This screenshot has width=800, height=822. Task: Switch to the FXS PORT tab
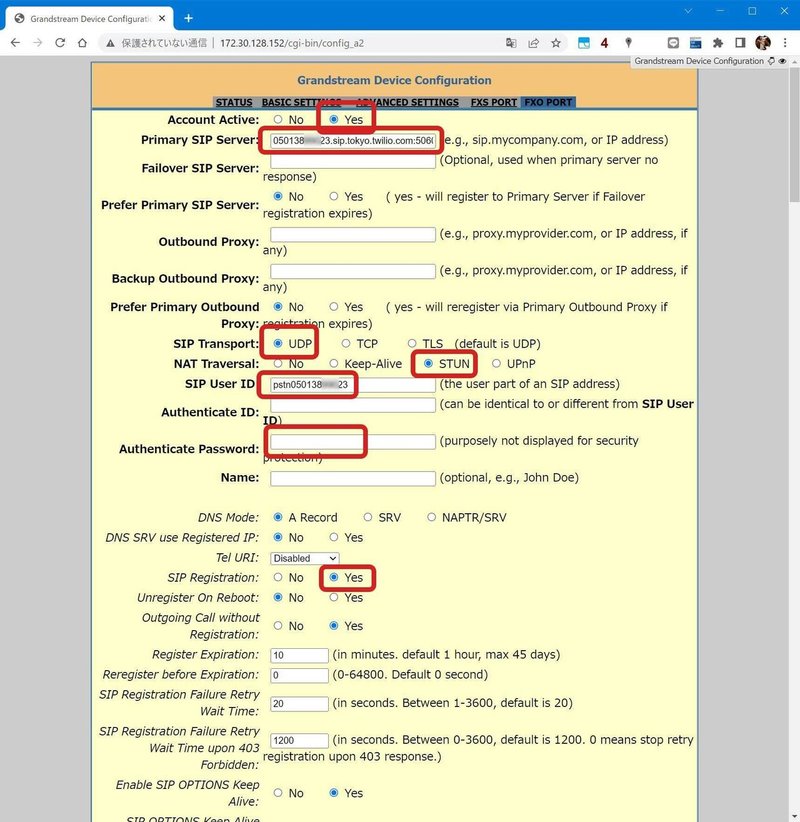(x=493, y=102)
